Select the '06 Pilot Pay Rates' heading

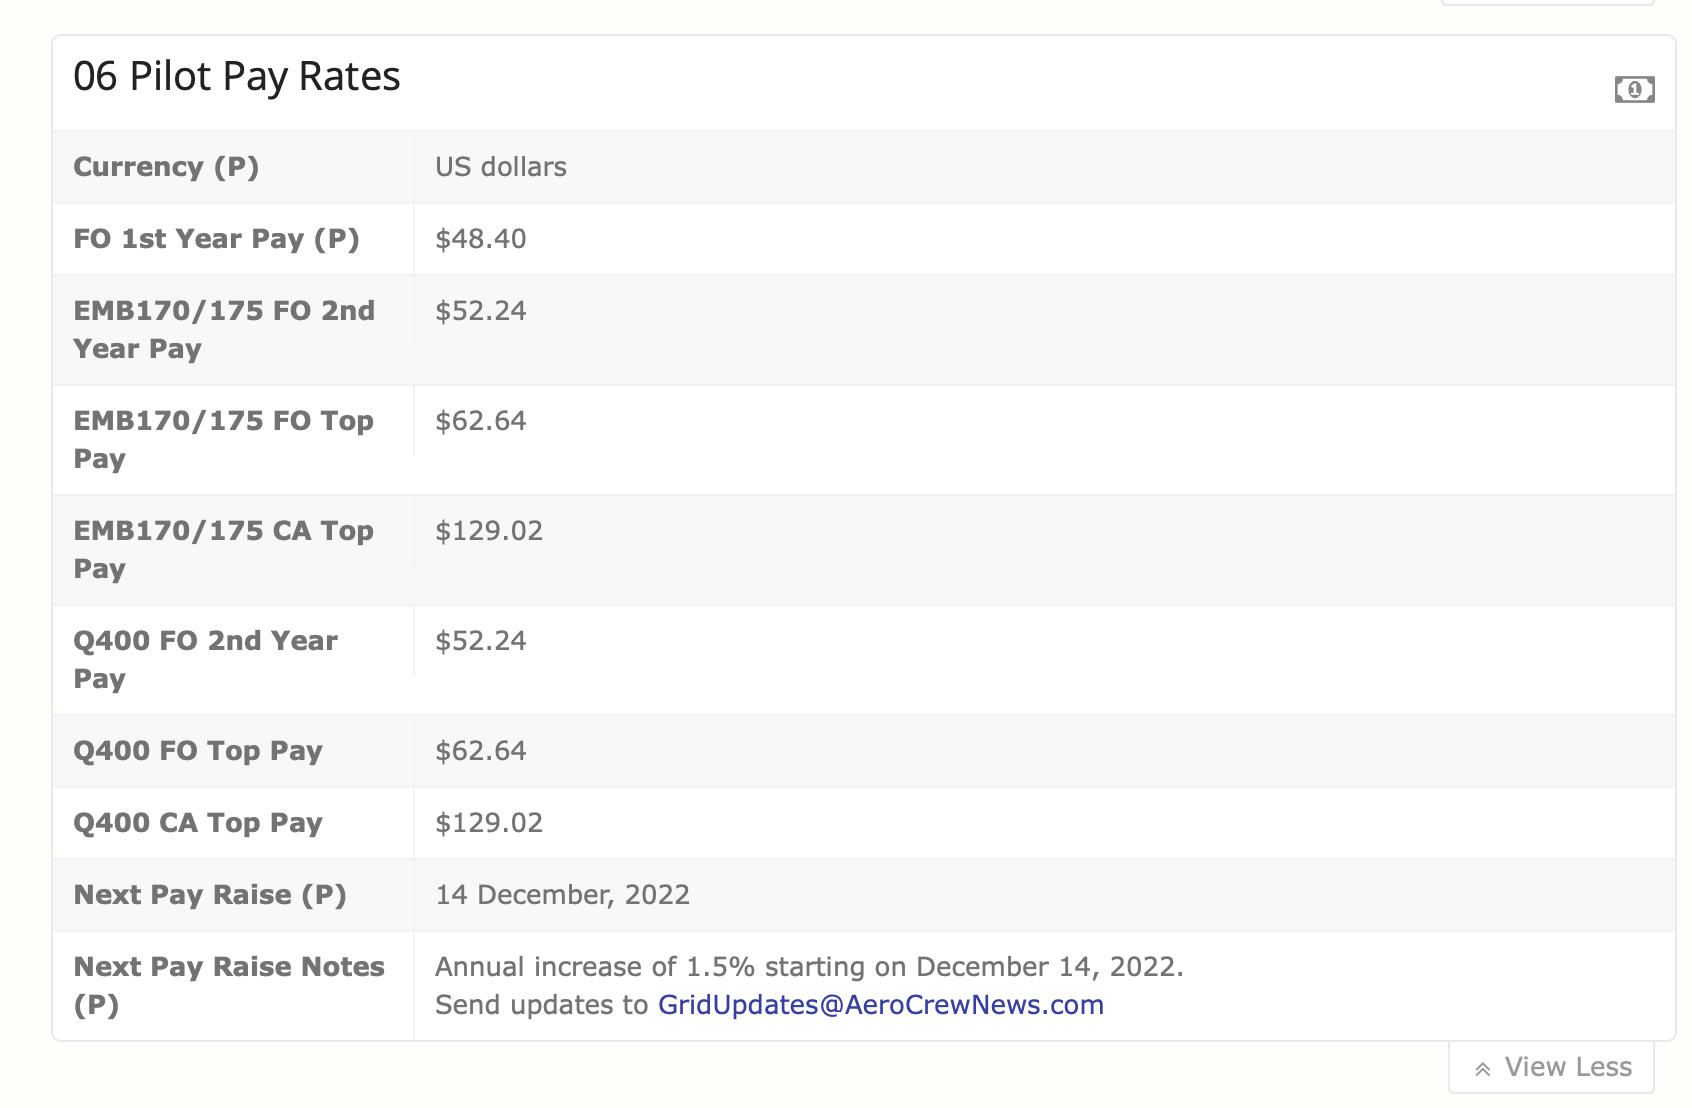click(x=237, y=76)
